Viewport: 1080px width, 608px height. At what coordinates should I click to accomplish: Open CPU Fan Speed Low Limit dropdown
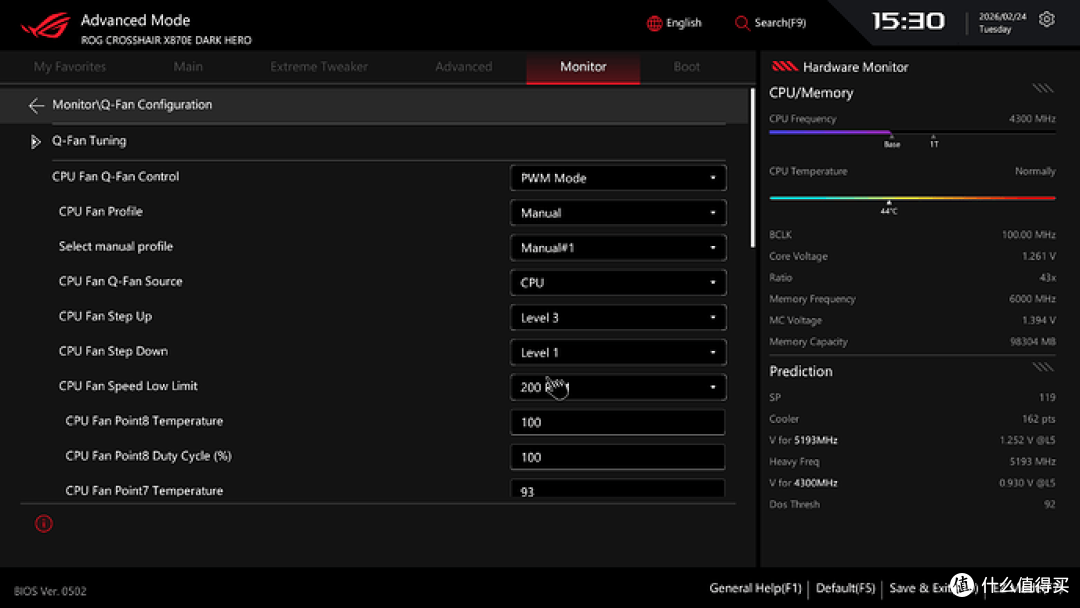pyautogui.click(x=618, y=387)
